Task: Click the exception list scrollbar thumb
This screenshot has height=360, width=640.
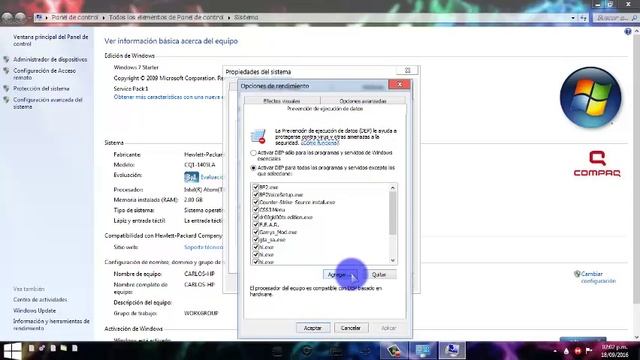Action: (393, 213)
